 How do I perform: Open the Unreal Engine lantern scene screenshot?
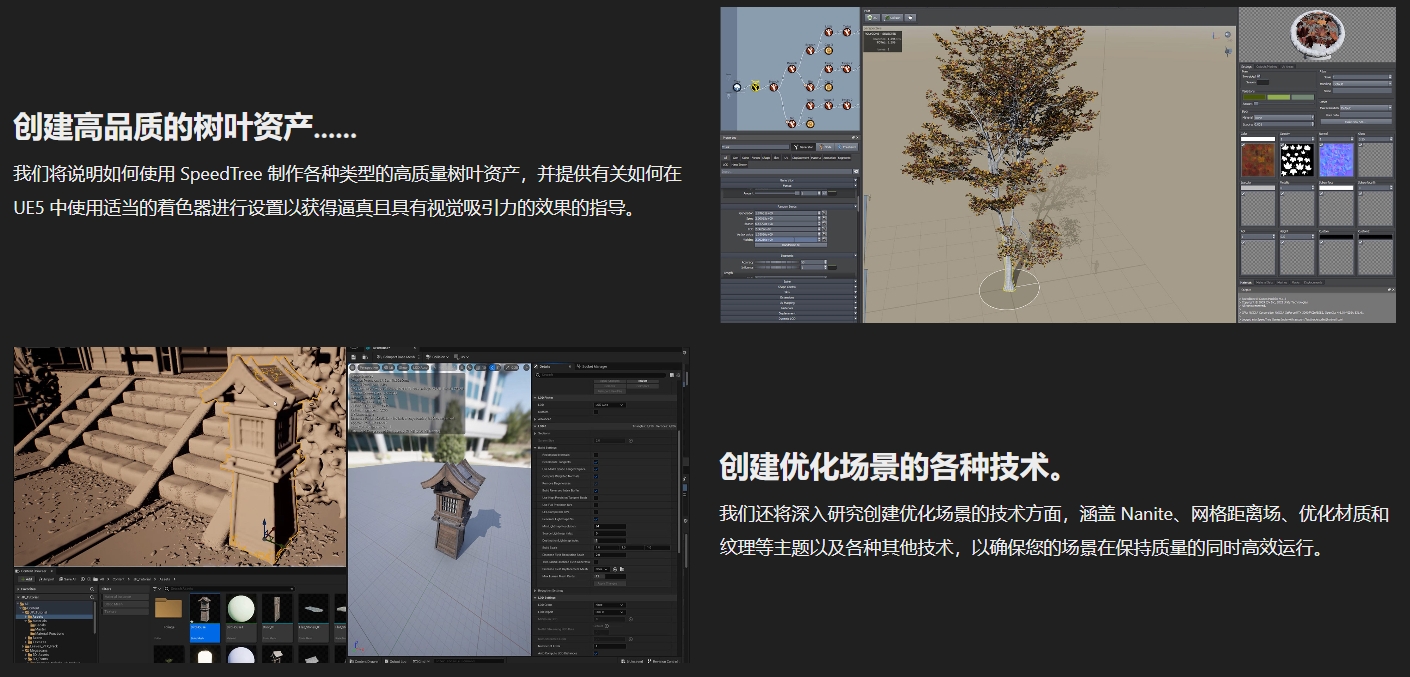click(351, 505)
